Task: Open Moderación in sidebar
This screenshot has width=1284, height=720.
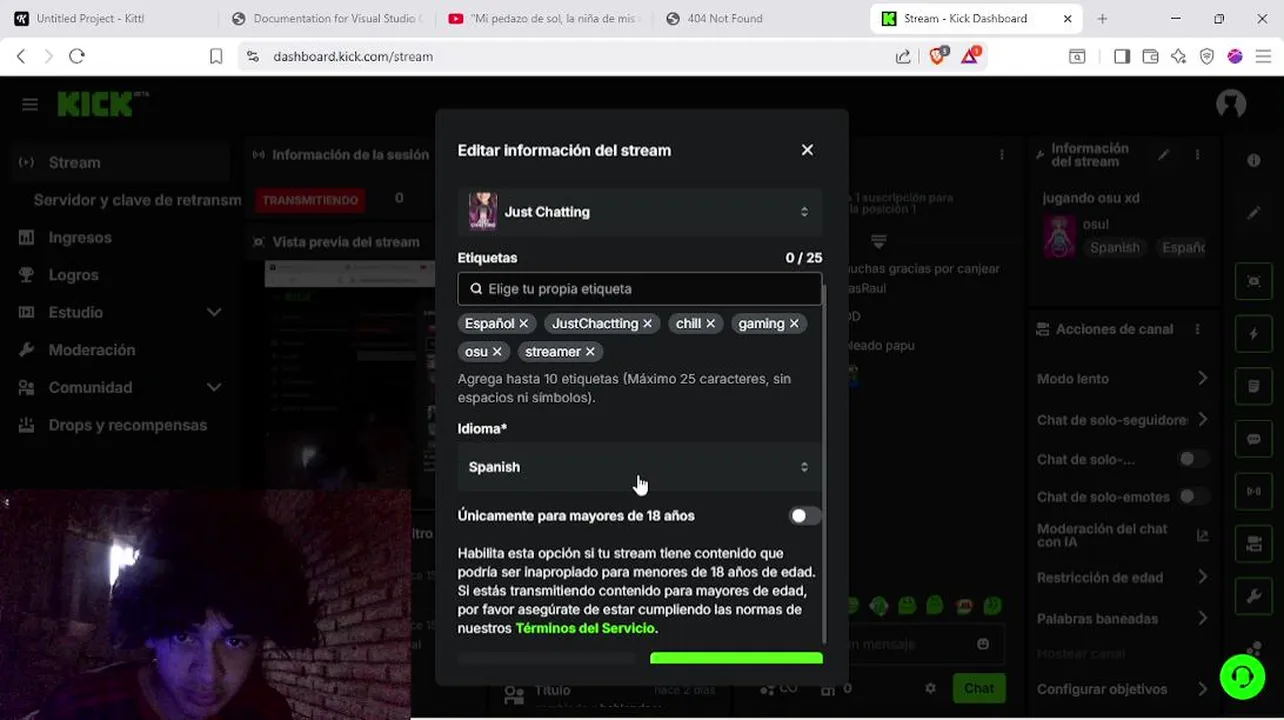Action: 92,350
